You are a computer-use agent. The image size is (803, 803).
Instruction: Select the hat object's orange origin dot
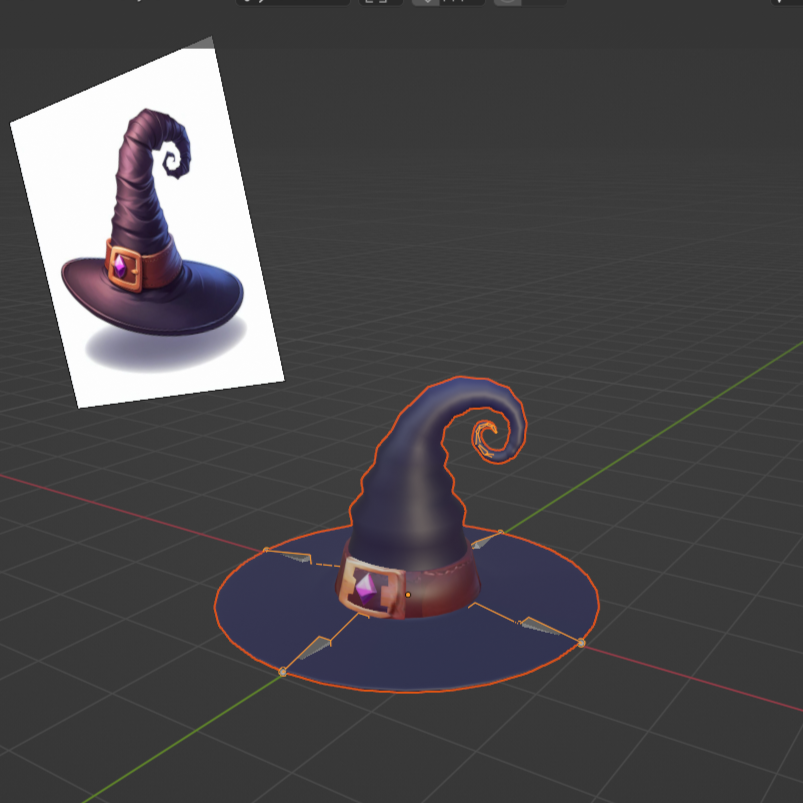408,595
